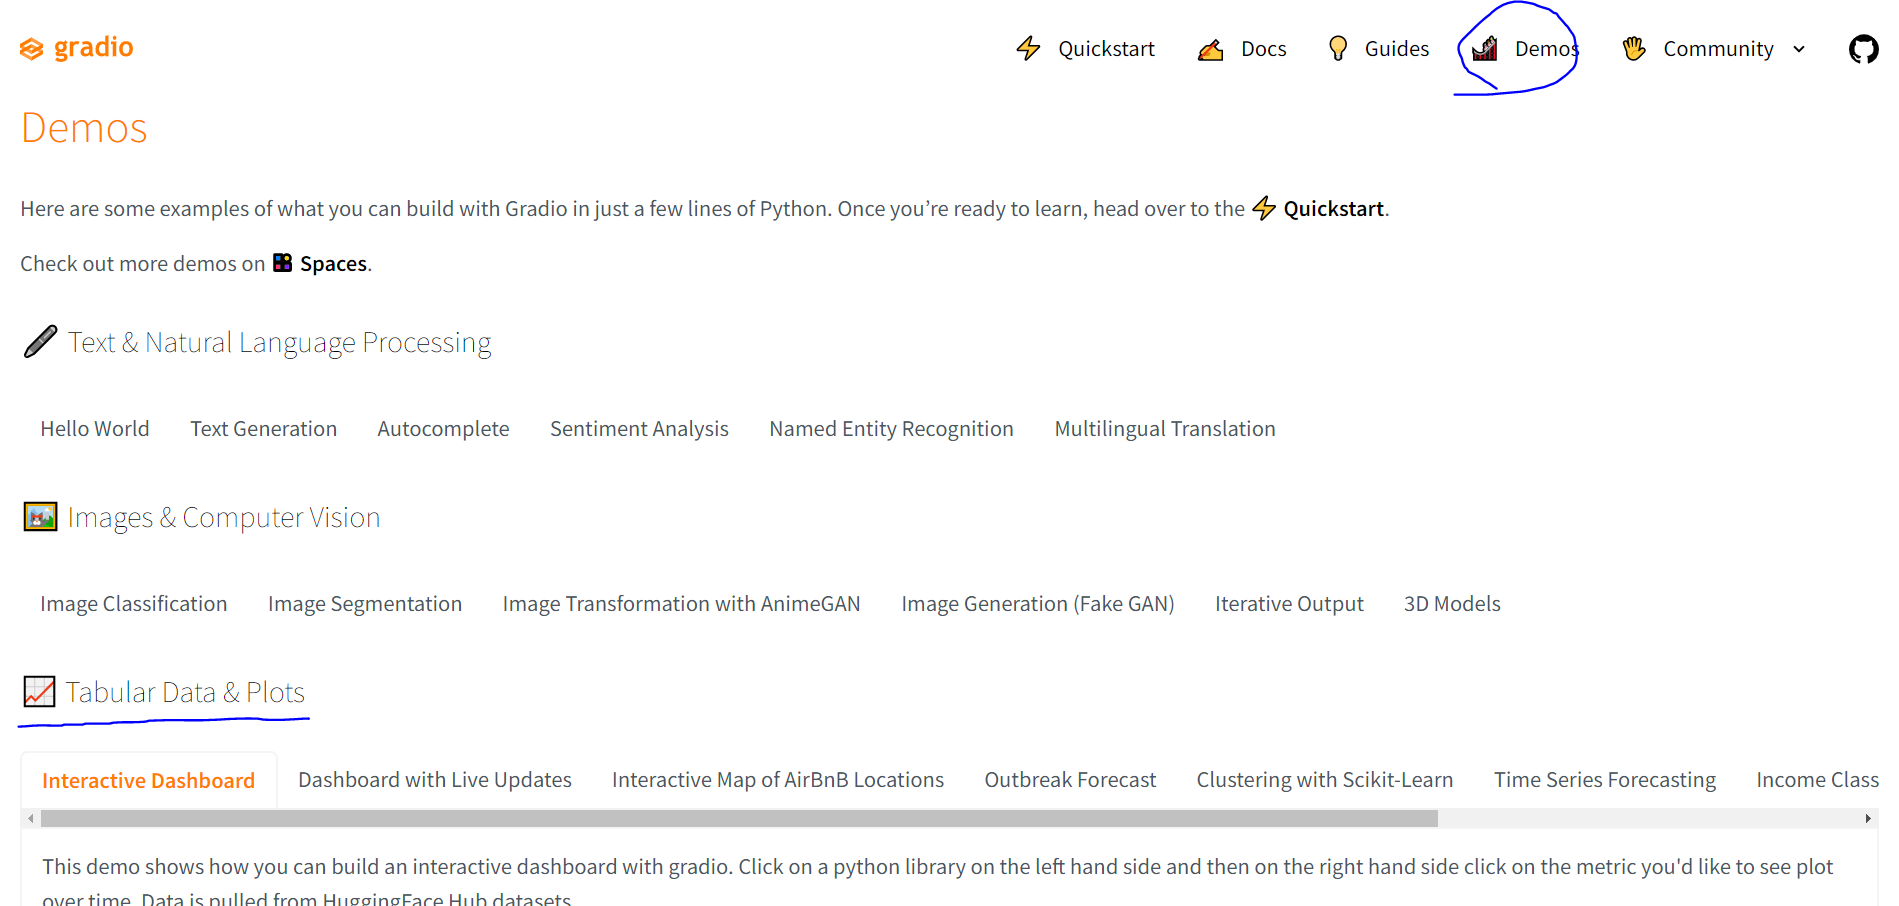This screenshot has width=1899, height=906.
Task: Click the circled Demos chart icon
Action: pyautogui.click(x=1484, y=48)
